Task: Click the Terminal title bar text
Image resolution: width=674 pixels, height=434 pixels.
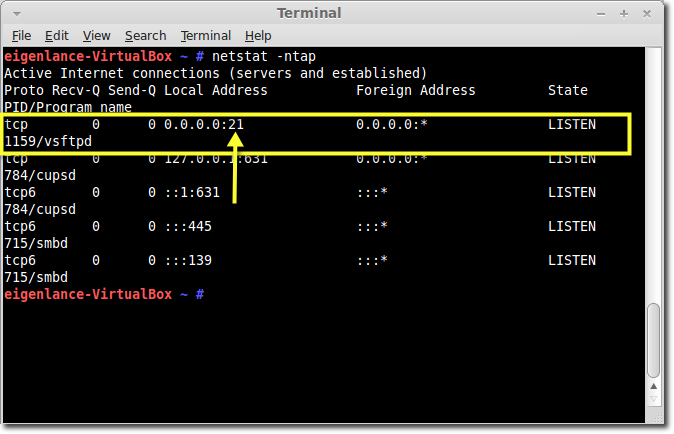Action: click(309, 13)
